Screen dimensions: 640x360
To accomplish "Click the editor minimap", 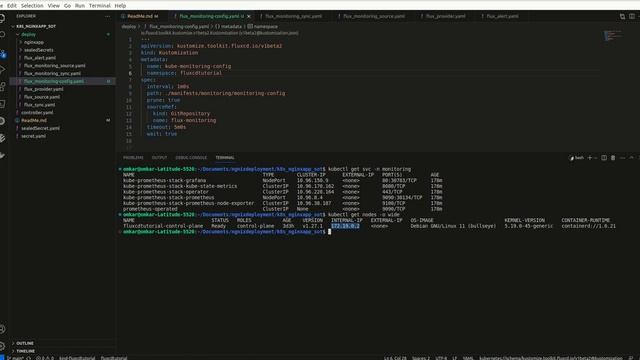I will click(613, 36).
